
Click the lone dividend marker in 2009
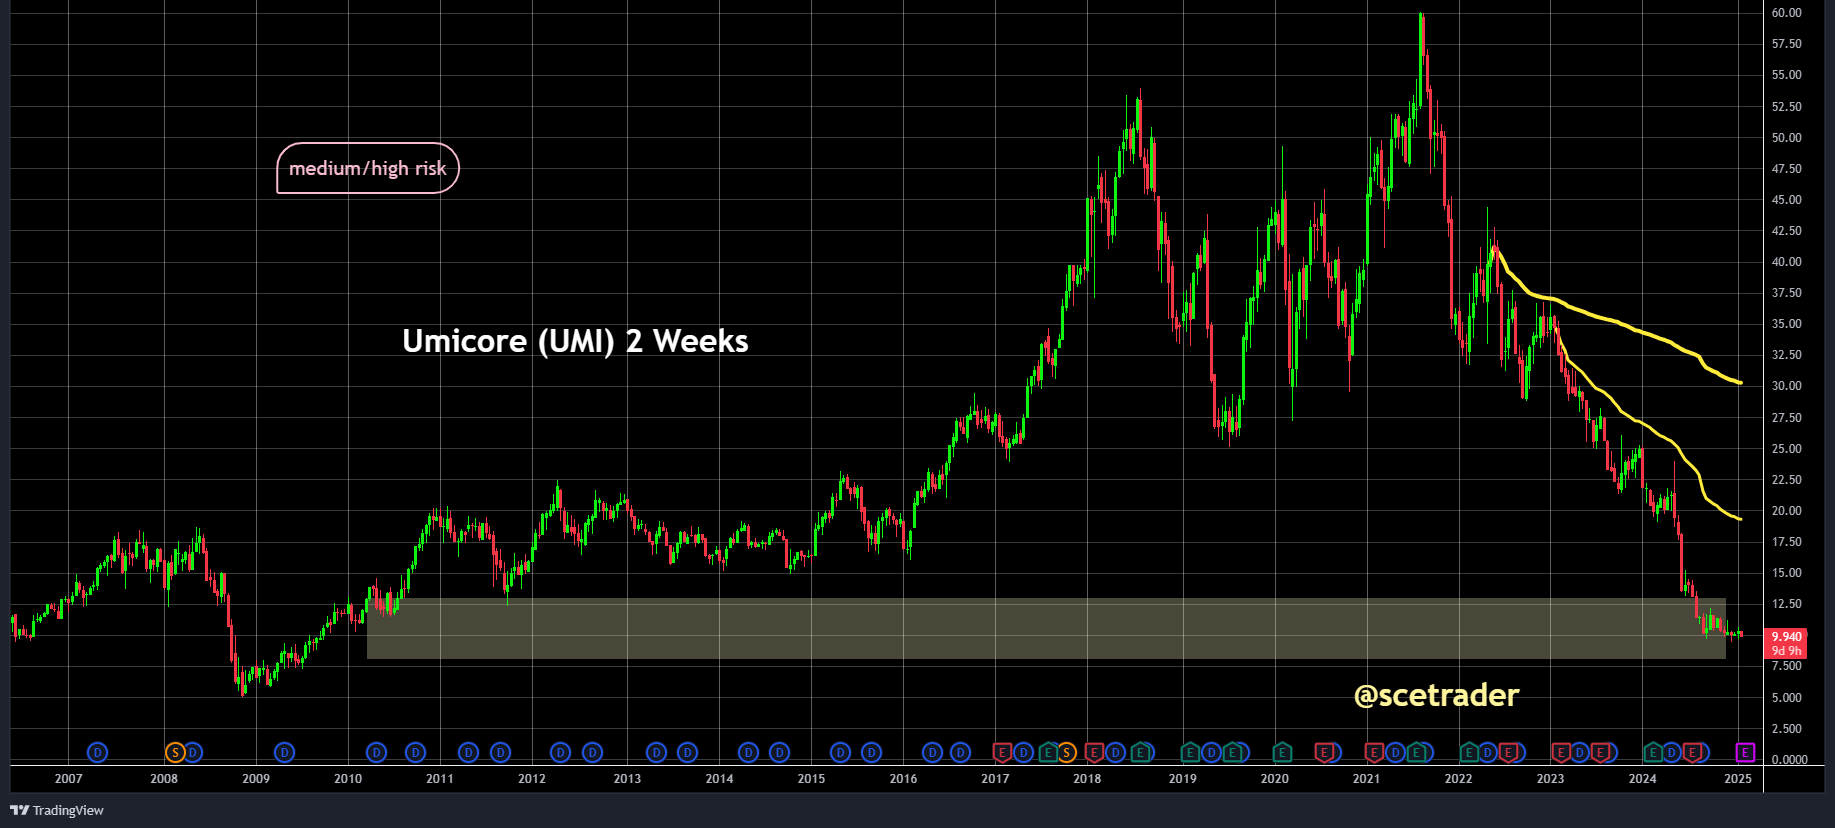pos(284,752)
